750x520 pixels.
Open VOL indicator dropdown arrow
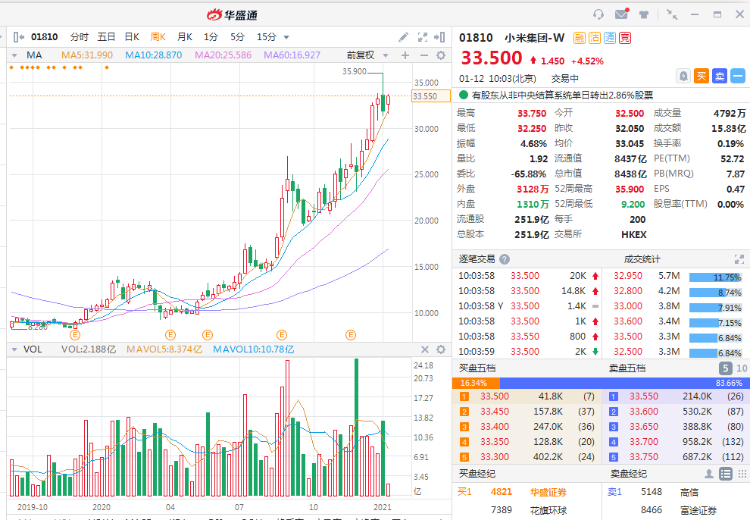14,349
